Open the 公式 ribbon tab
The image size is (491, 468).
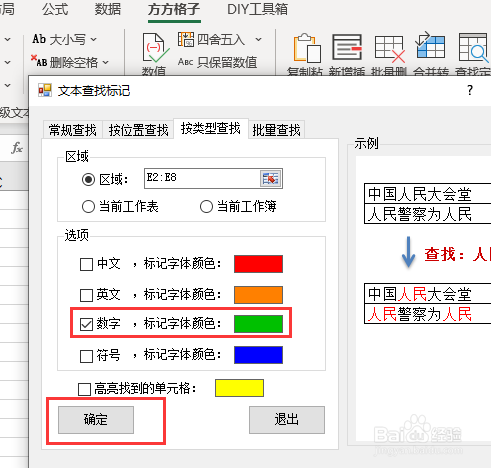[x=55, y=9]
